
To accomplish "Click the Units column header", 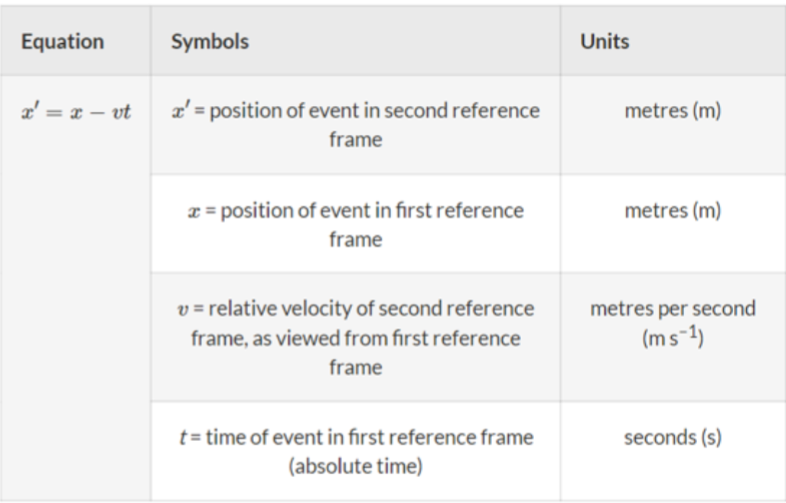I will tap(604, 42).
